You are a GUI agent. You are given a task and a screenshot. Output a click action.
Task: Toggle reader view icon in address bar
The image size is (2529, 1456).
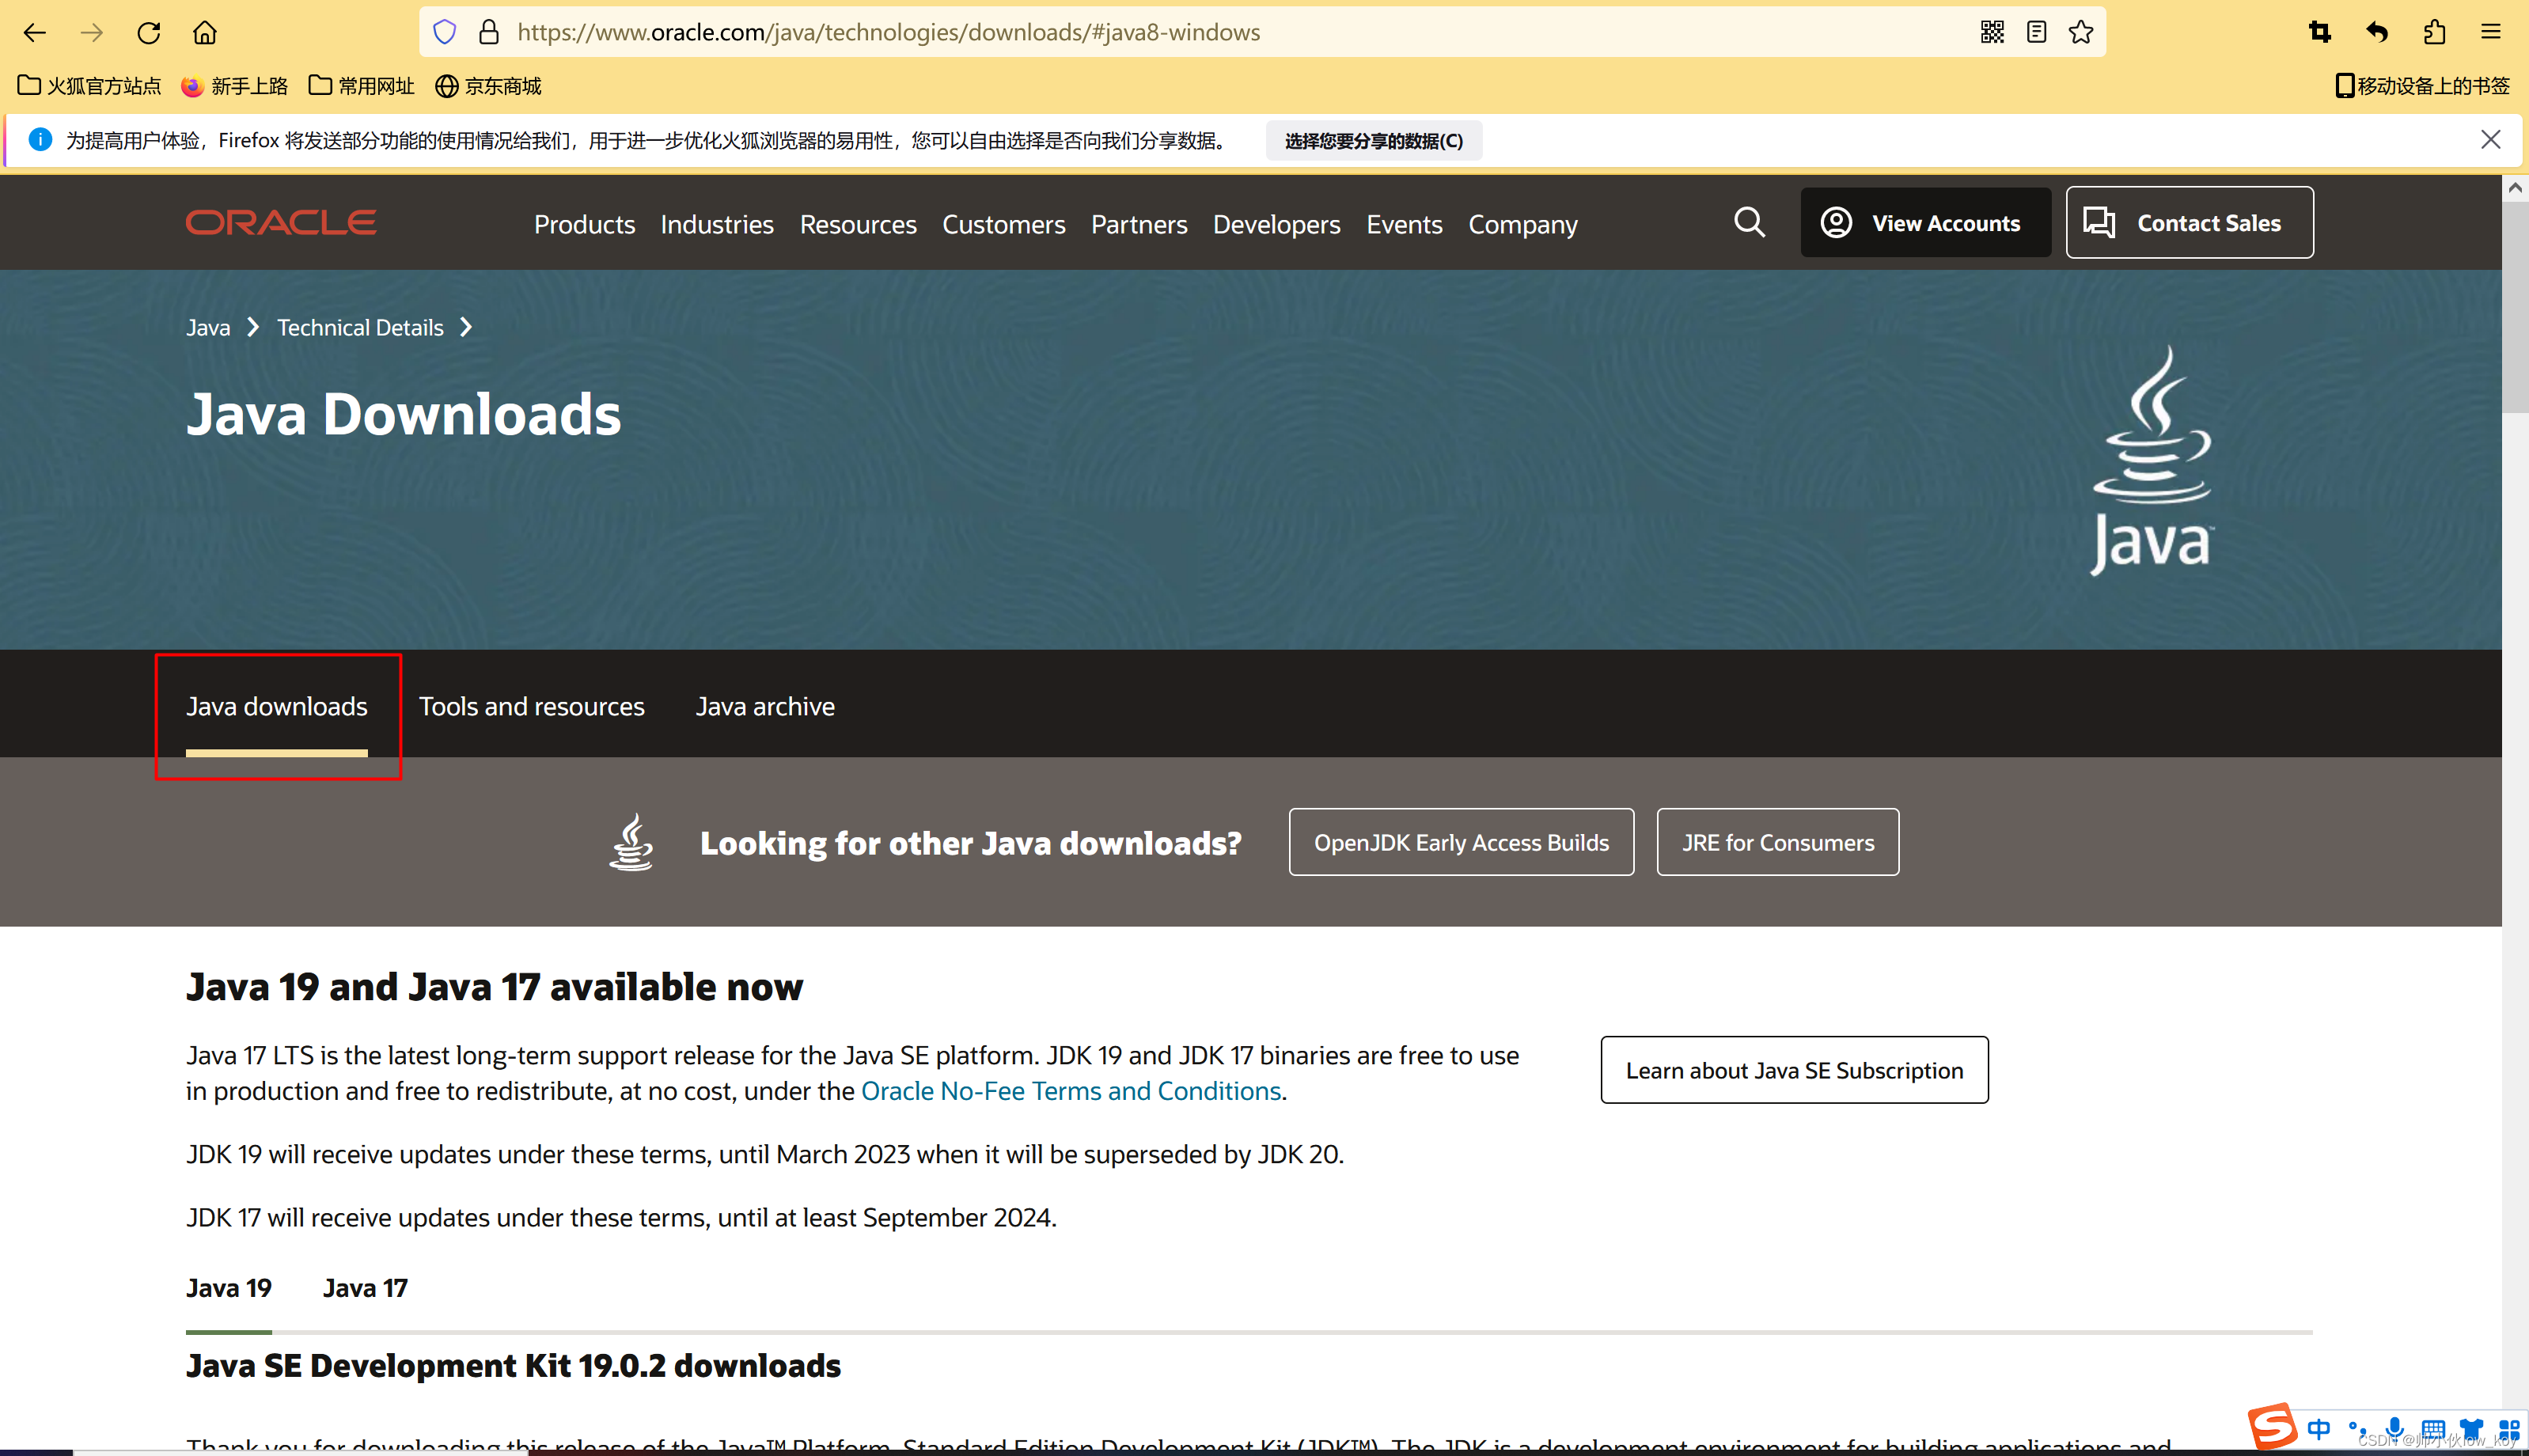point(2036,33)
